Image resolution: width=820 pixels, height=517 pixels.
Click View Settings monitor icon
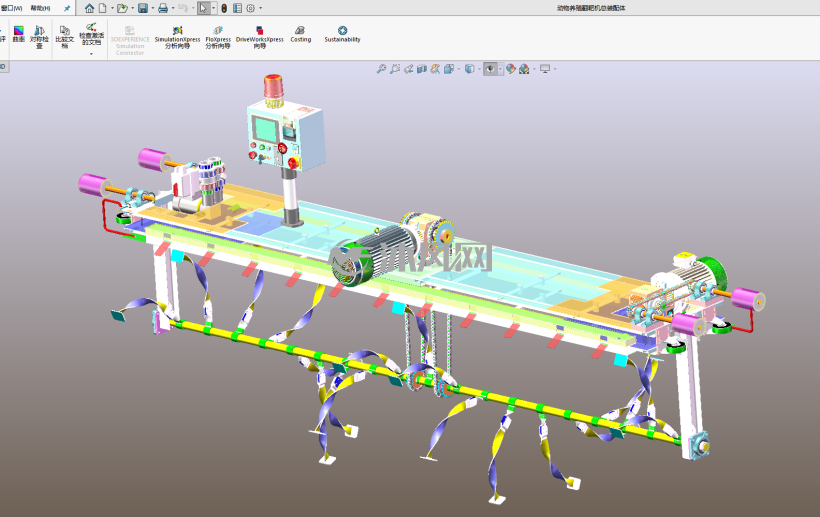coord(545,68)
